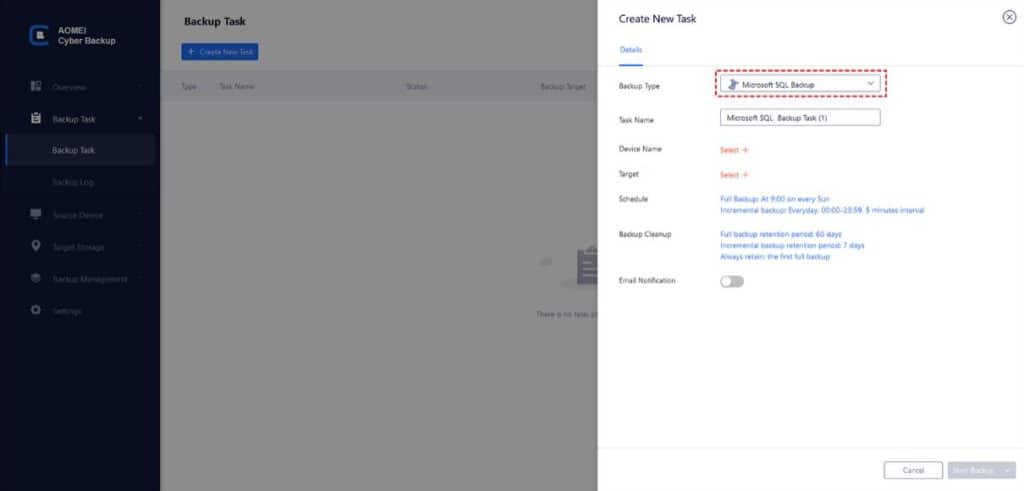Collapse the Backup Task sidebar section arrow
This screenshot has width=1024, height=491.
140,119
